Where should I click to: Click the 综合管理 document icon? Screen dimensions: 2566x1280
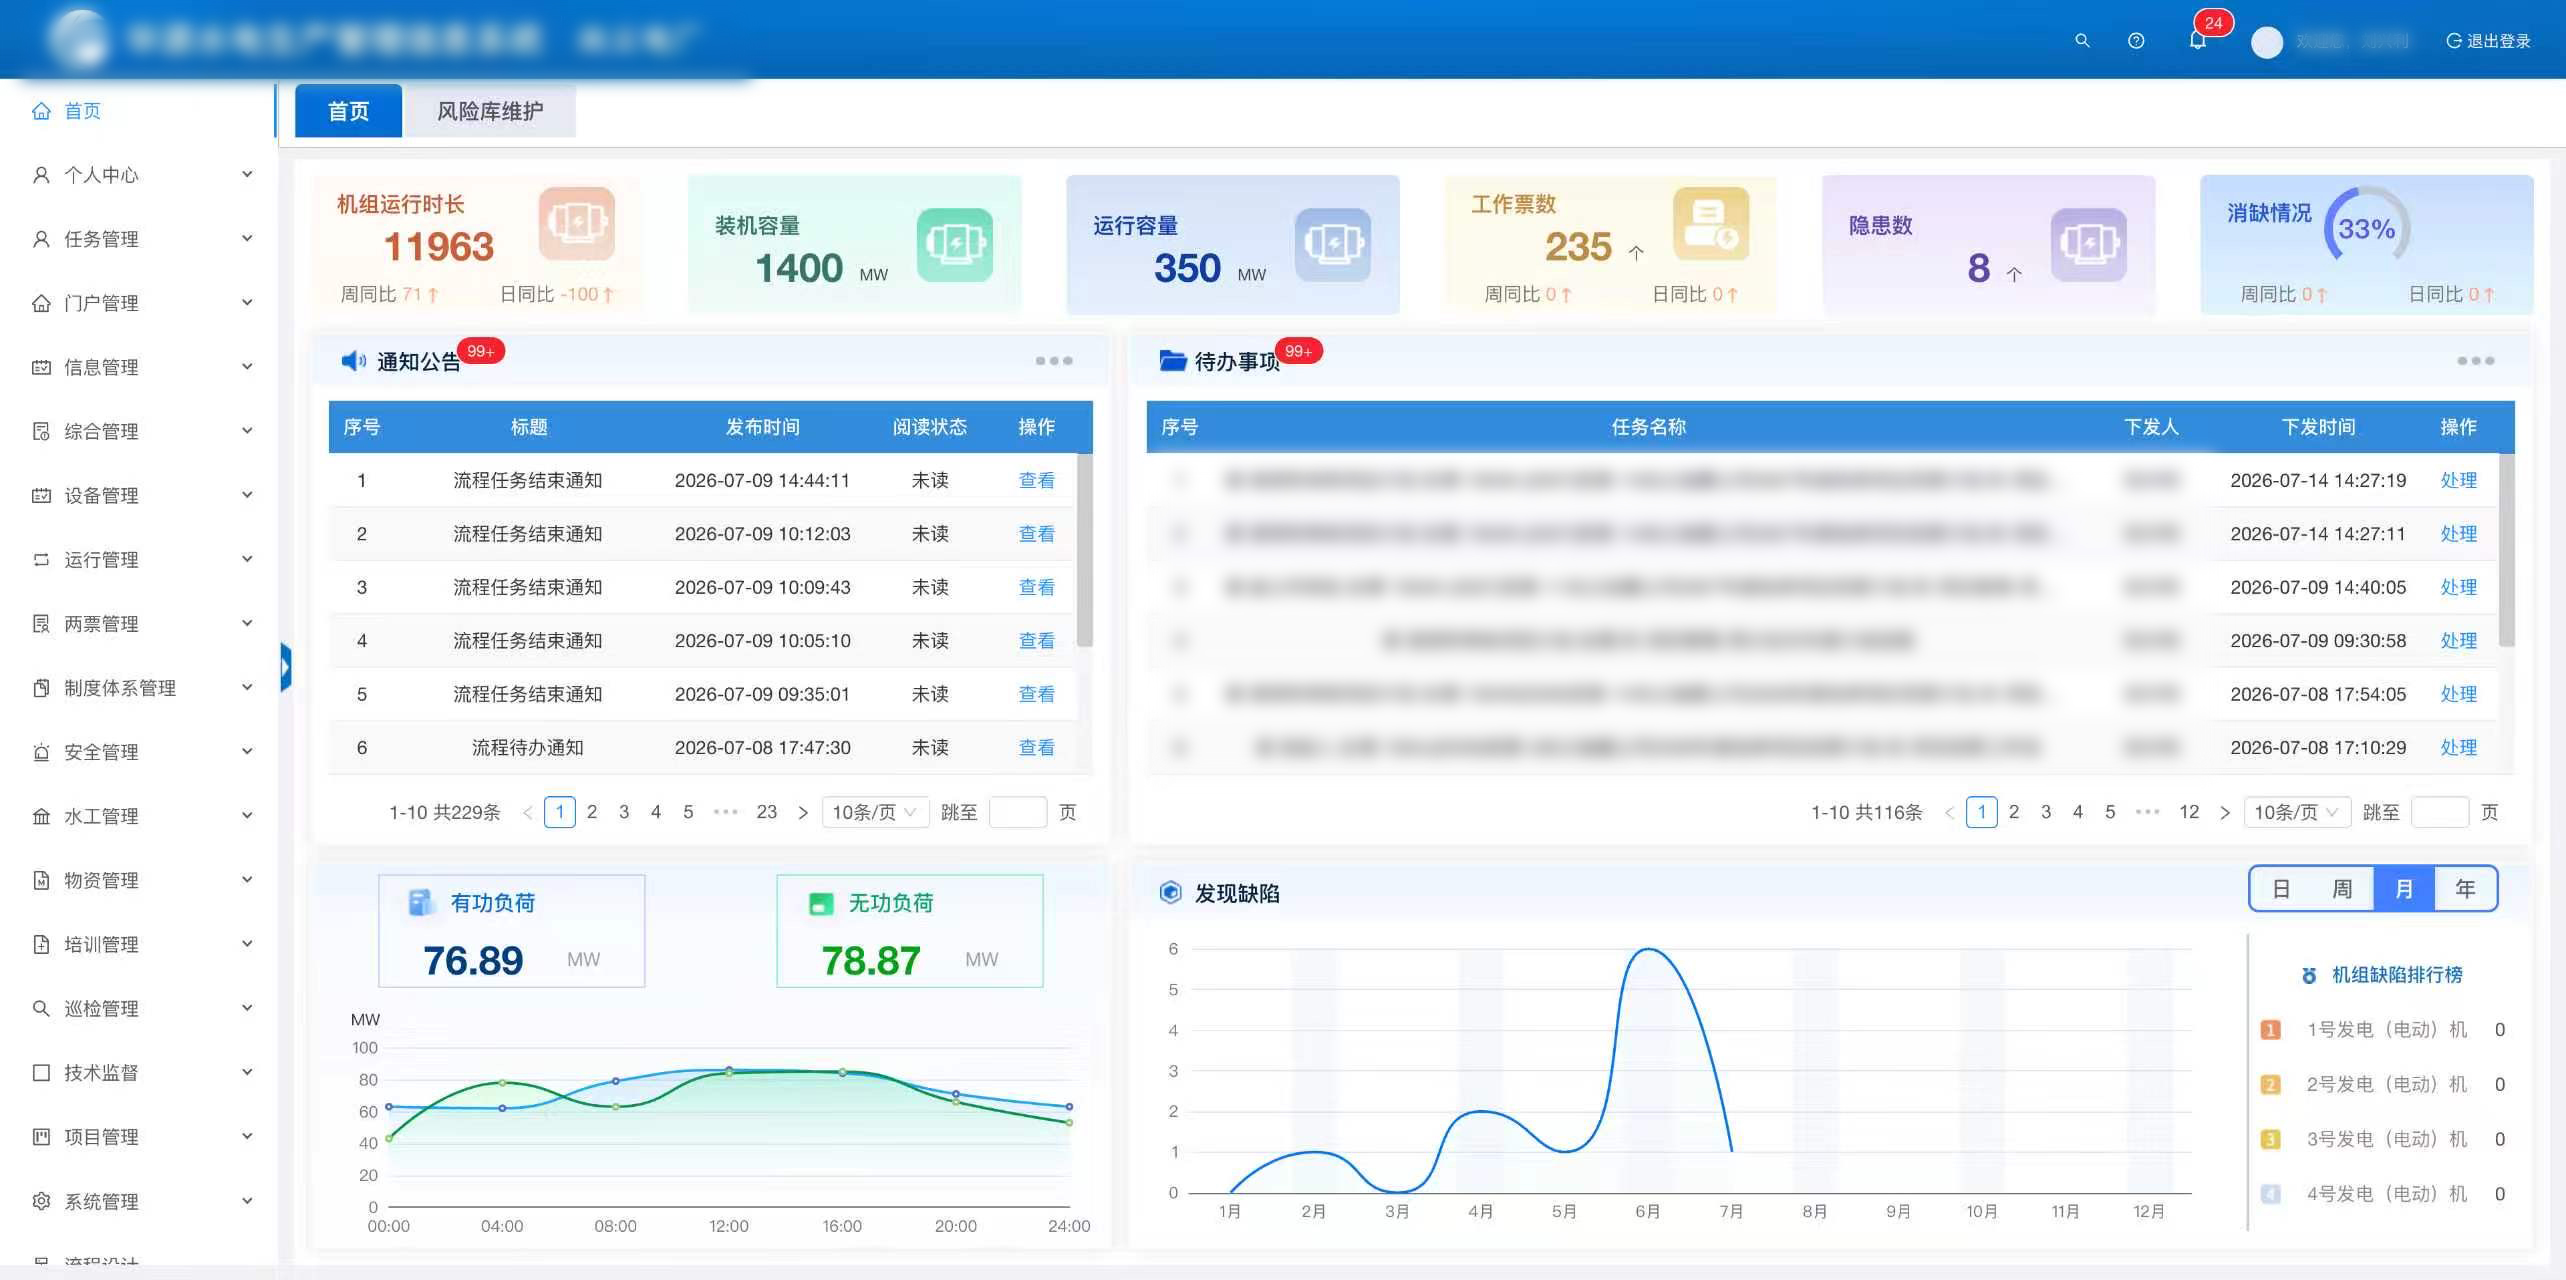pos(41,431)
